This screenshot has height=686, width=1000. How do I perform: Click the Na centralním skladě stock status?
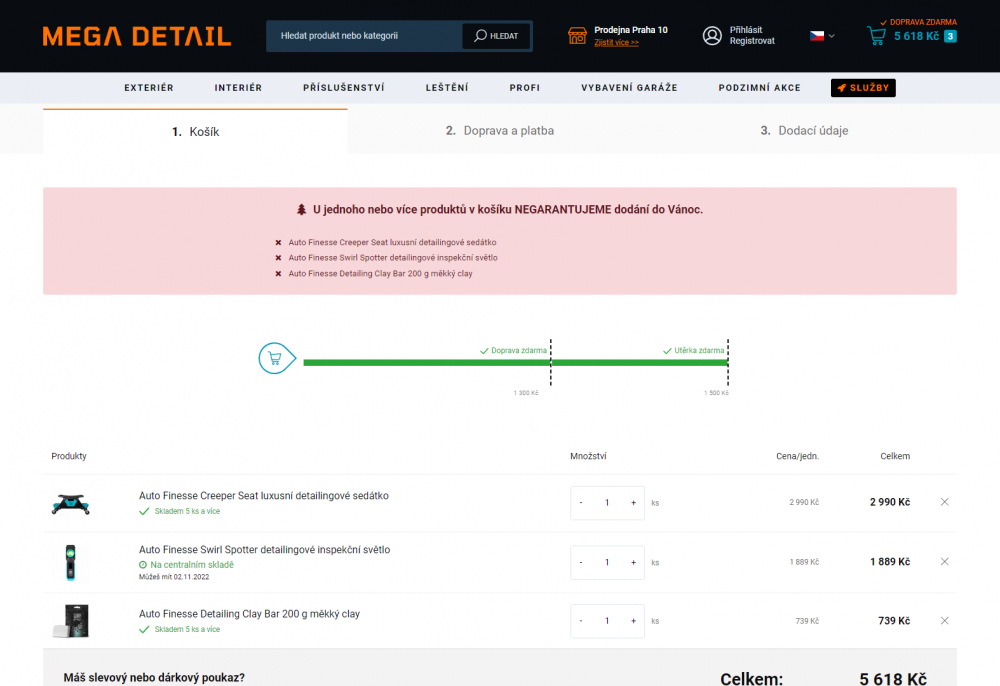pos(186,565)
